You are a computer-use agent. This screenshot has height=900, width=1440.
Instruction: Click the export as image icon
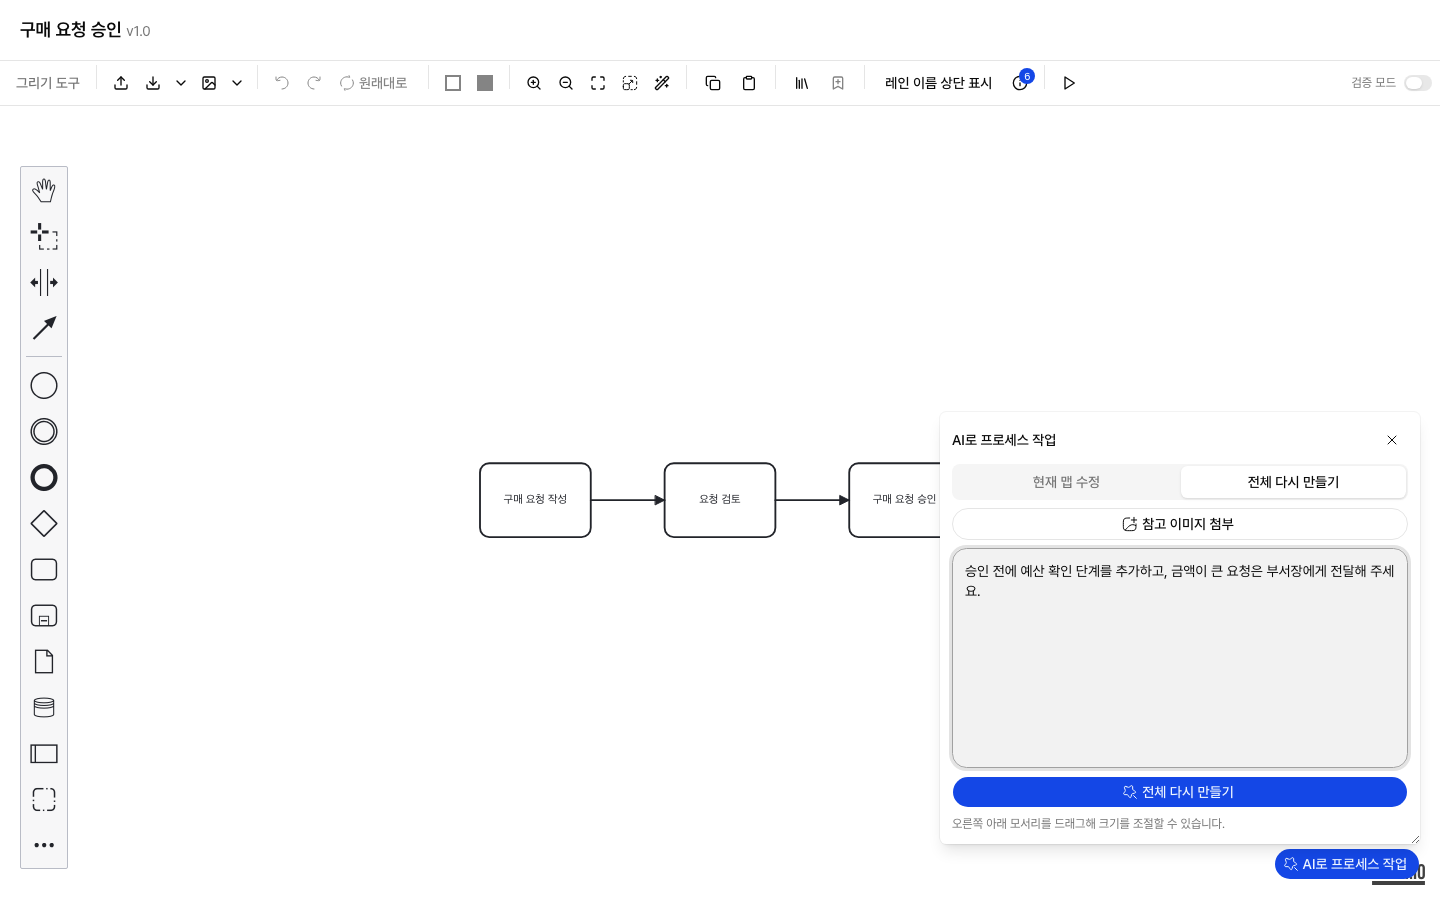point(209,83)
